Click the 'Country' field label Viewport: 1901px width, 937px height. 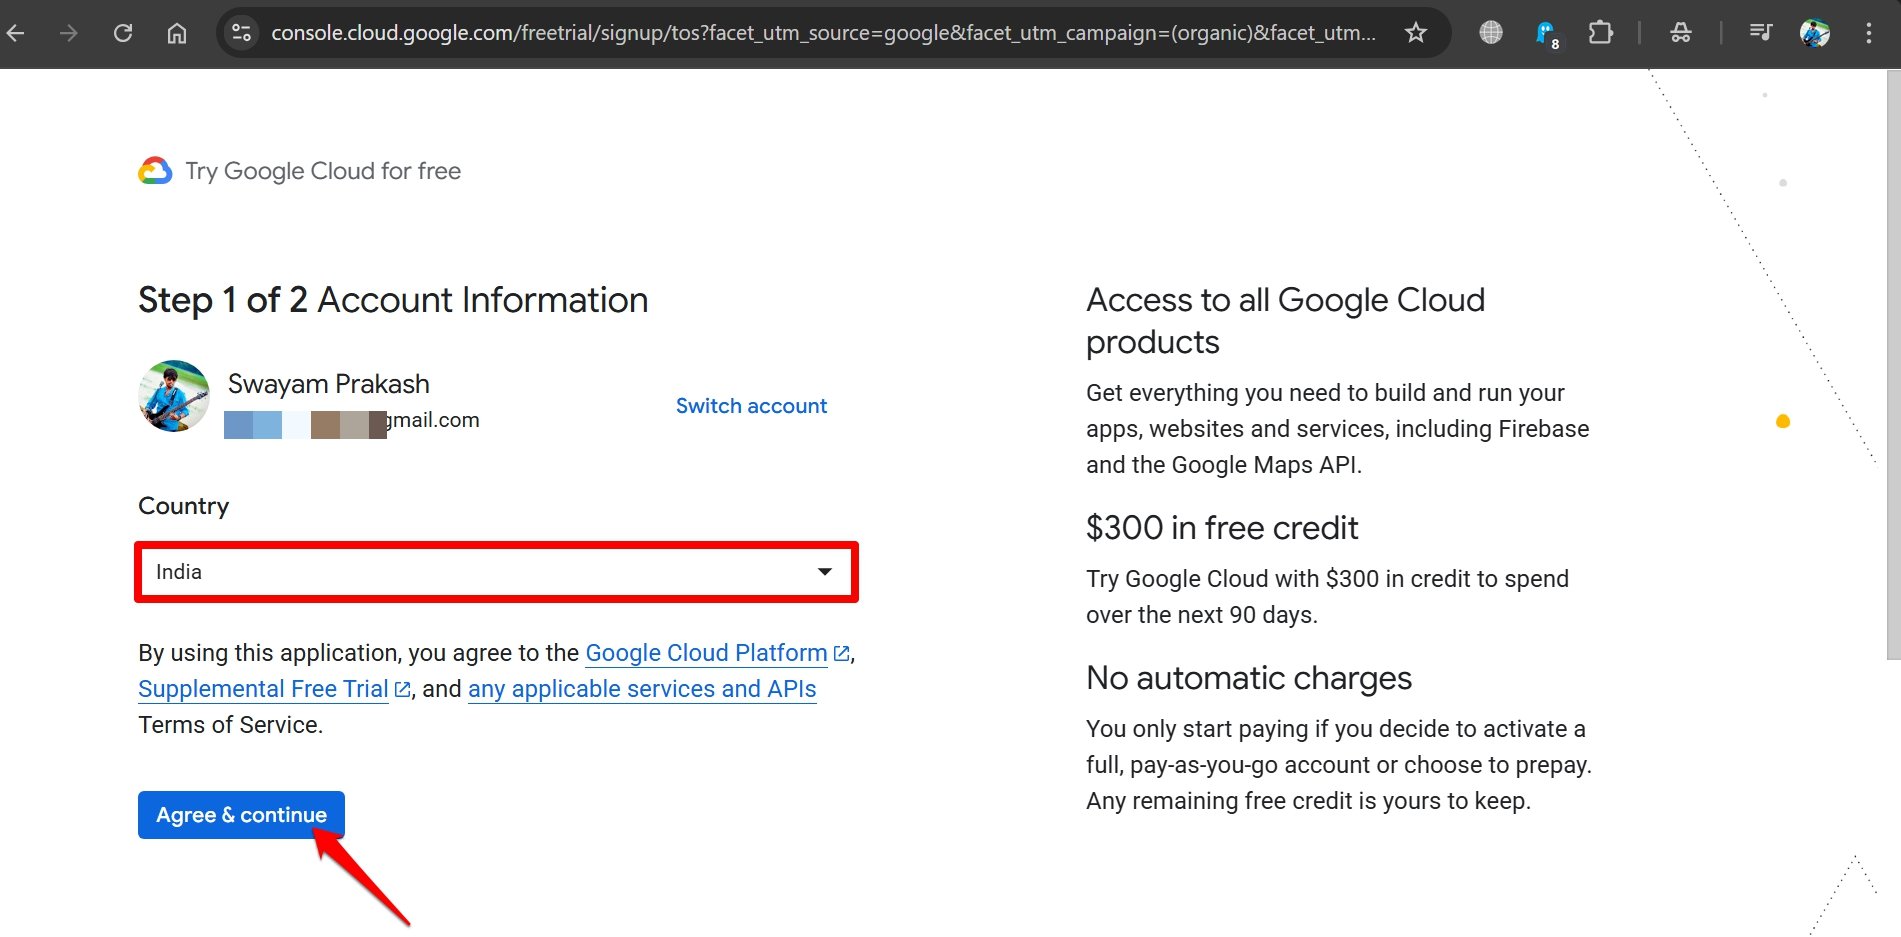click(184, 506)
